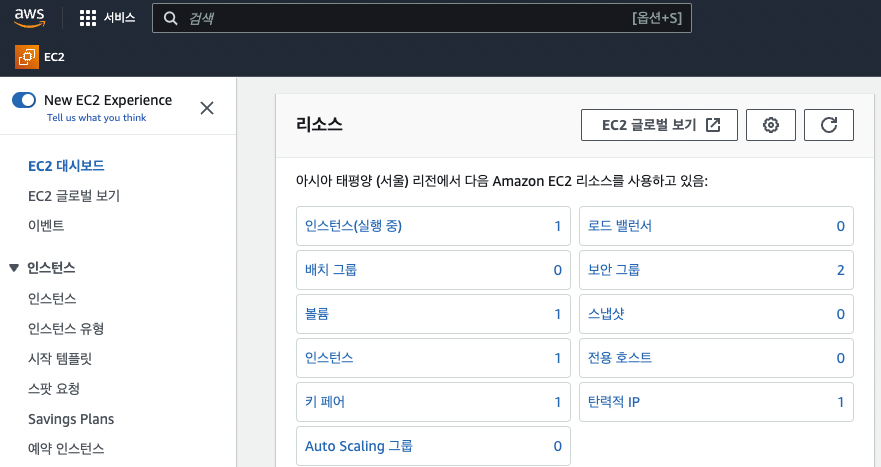Open 스팟 요청 in sidebar
881x467 pixels.
click(x=54, y=388)
